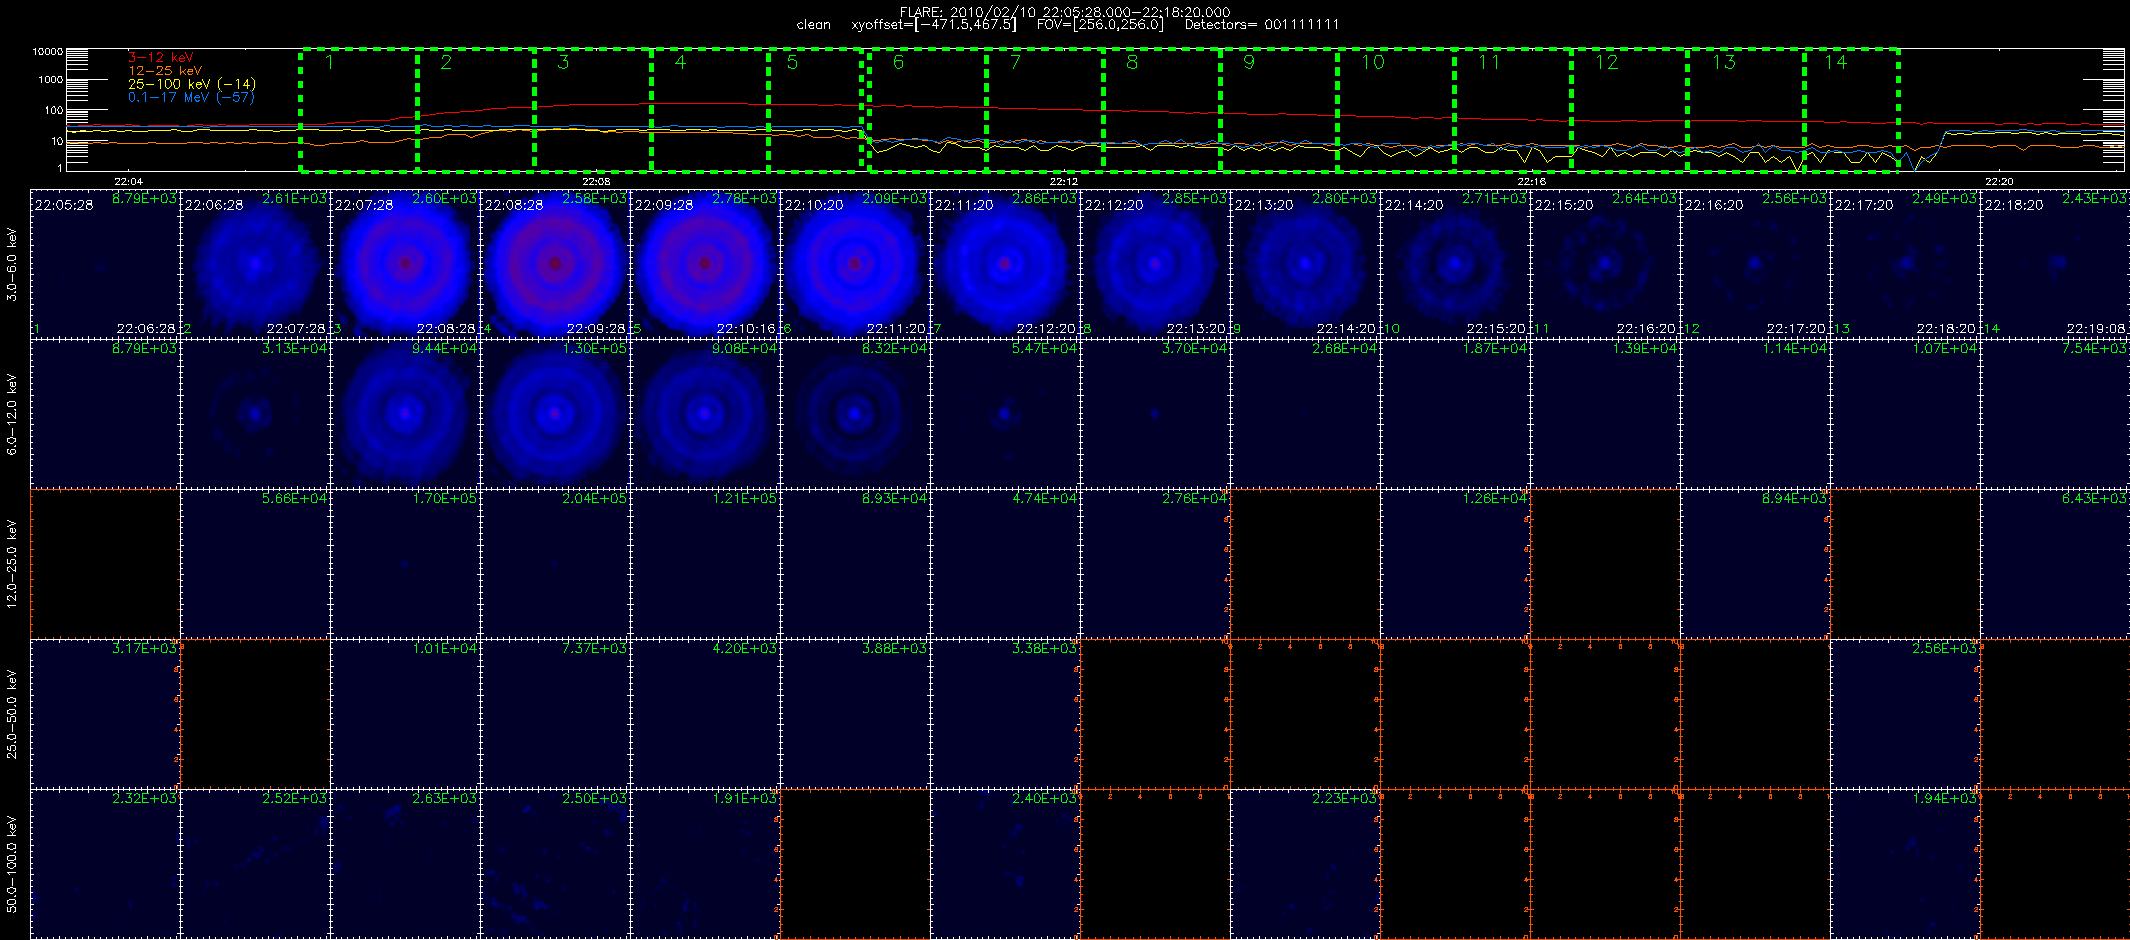Click the 'clean' algorithm label in header
Image resolution: width=2130 pixels, height=940 pixels.
click(x=814, y=25)
